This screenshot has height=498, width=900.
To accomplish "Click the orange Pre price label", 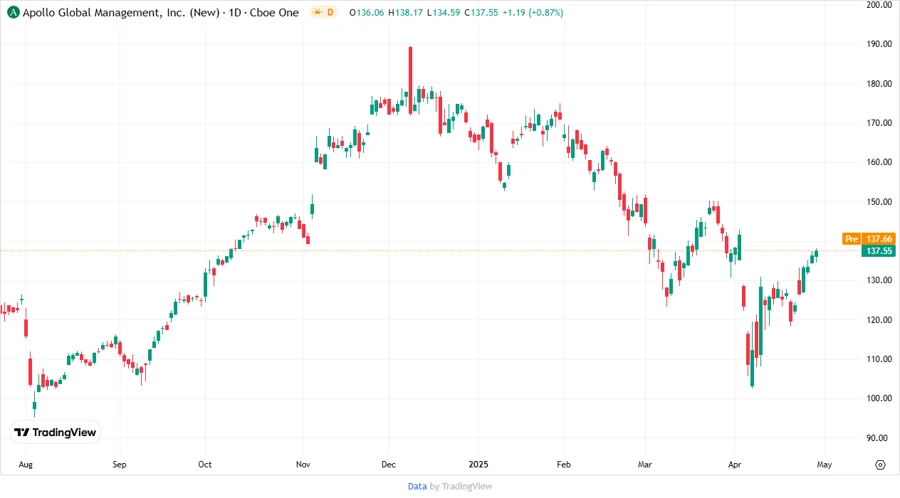I will [x=851, y=239].
